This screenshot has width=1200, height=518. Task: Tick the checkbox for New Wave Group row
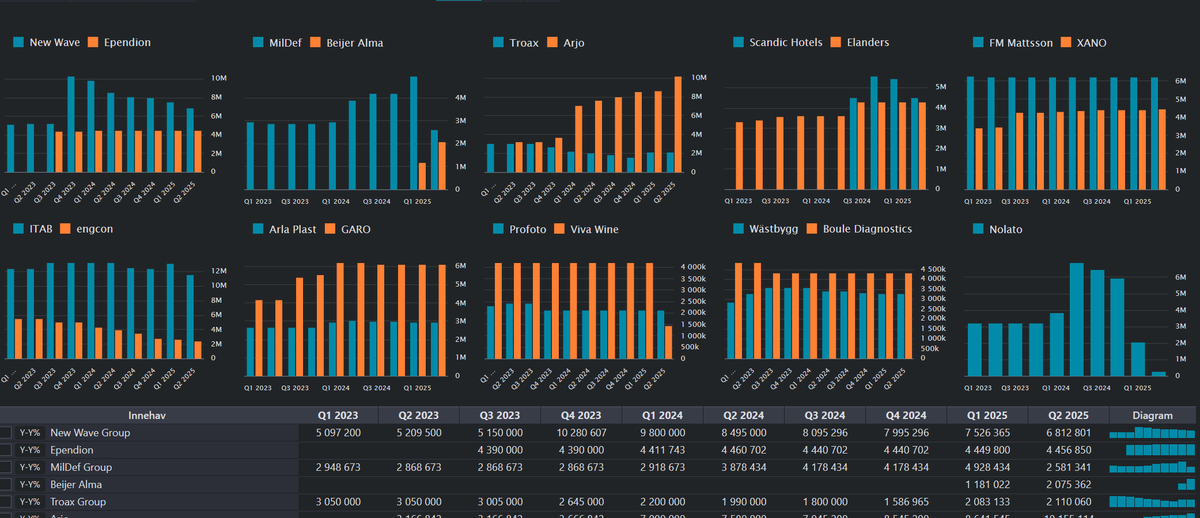6,432
